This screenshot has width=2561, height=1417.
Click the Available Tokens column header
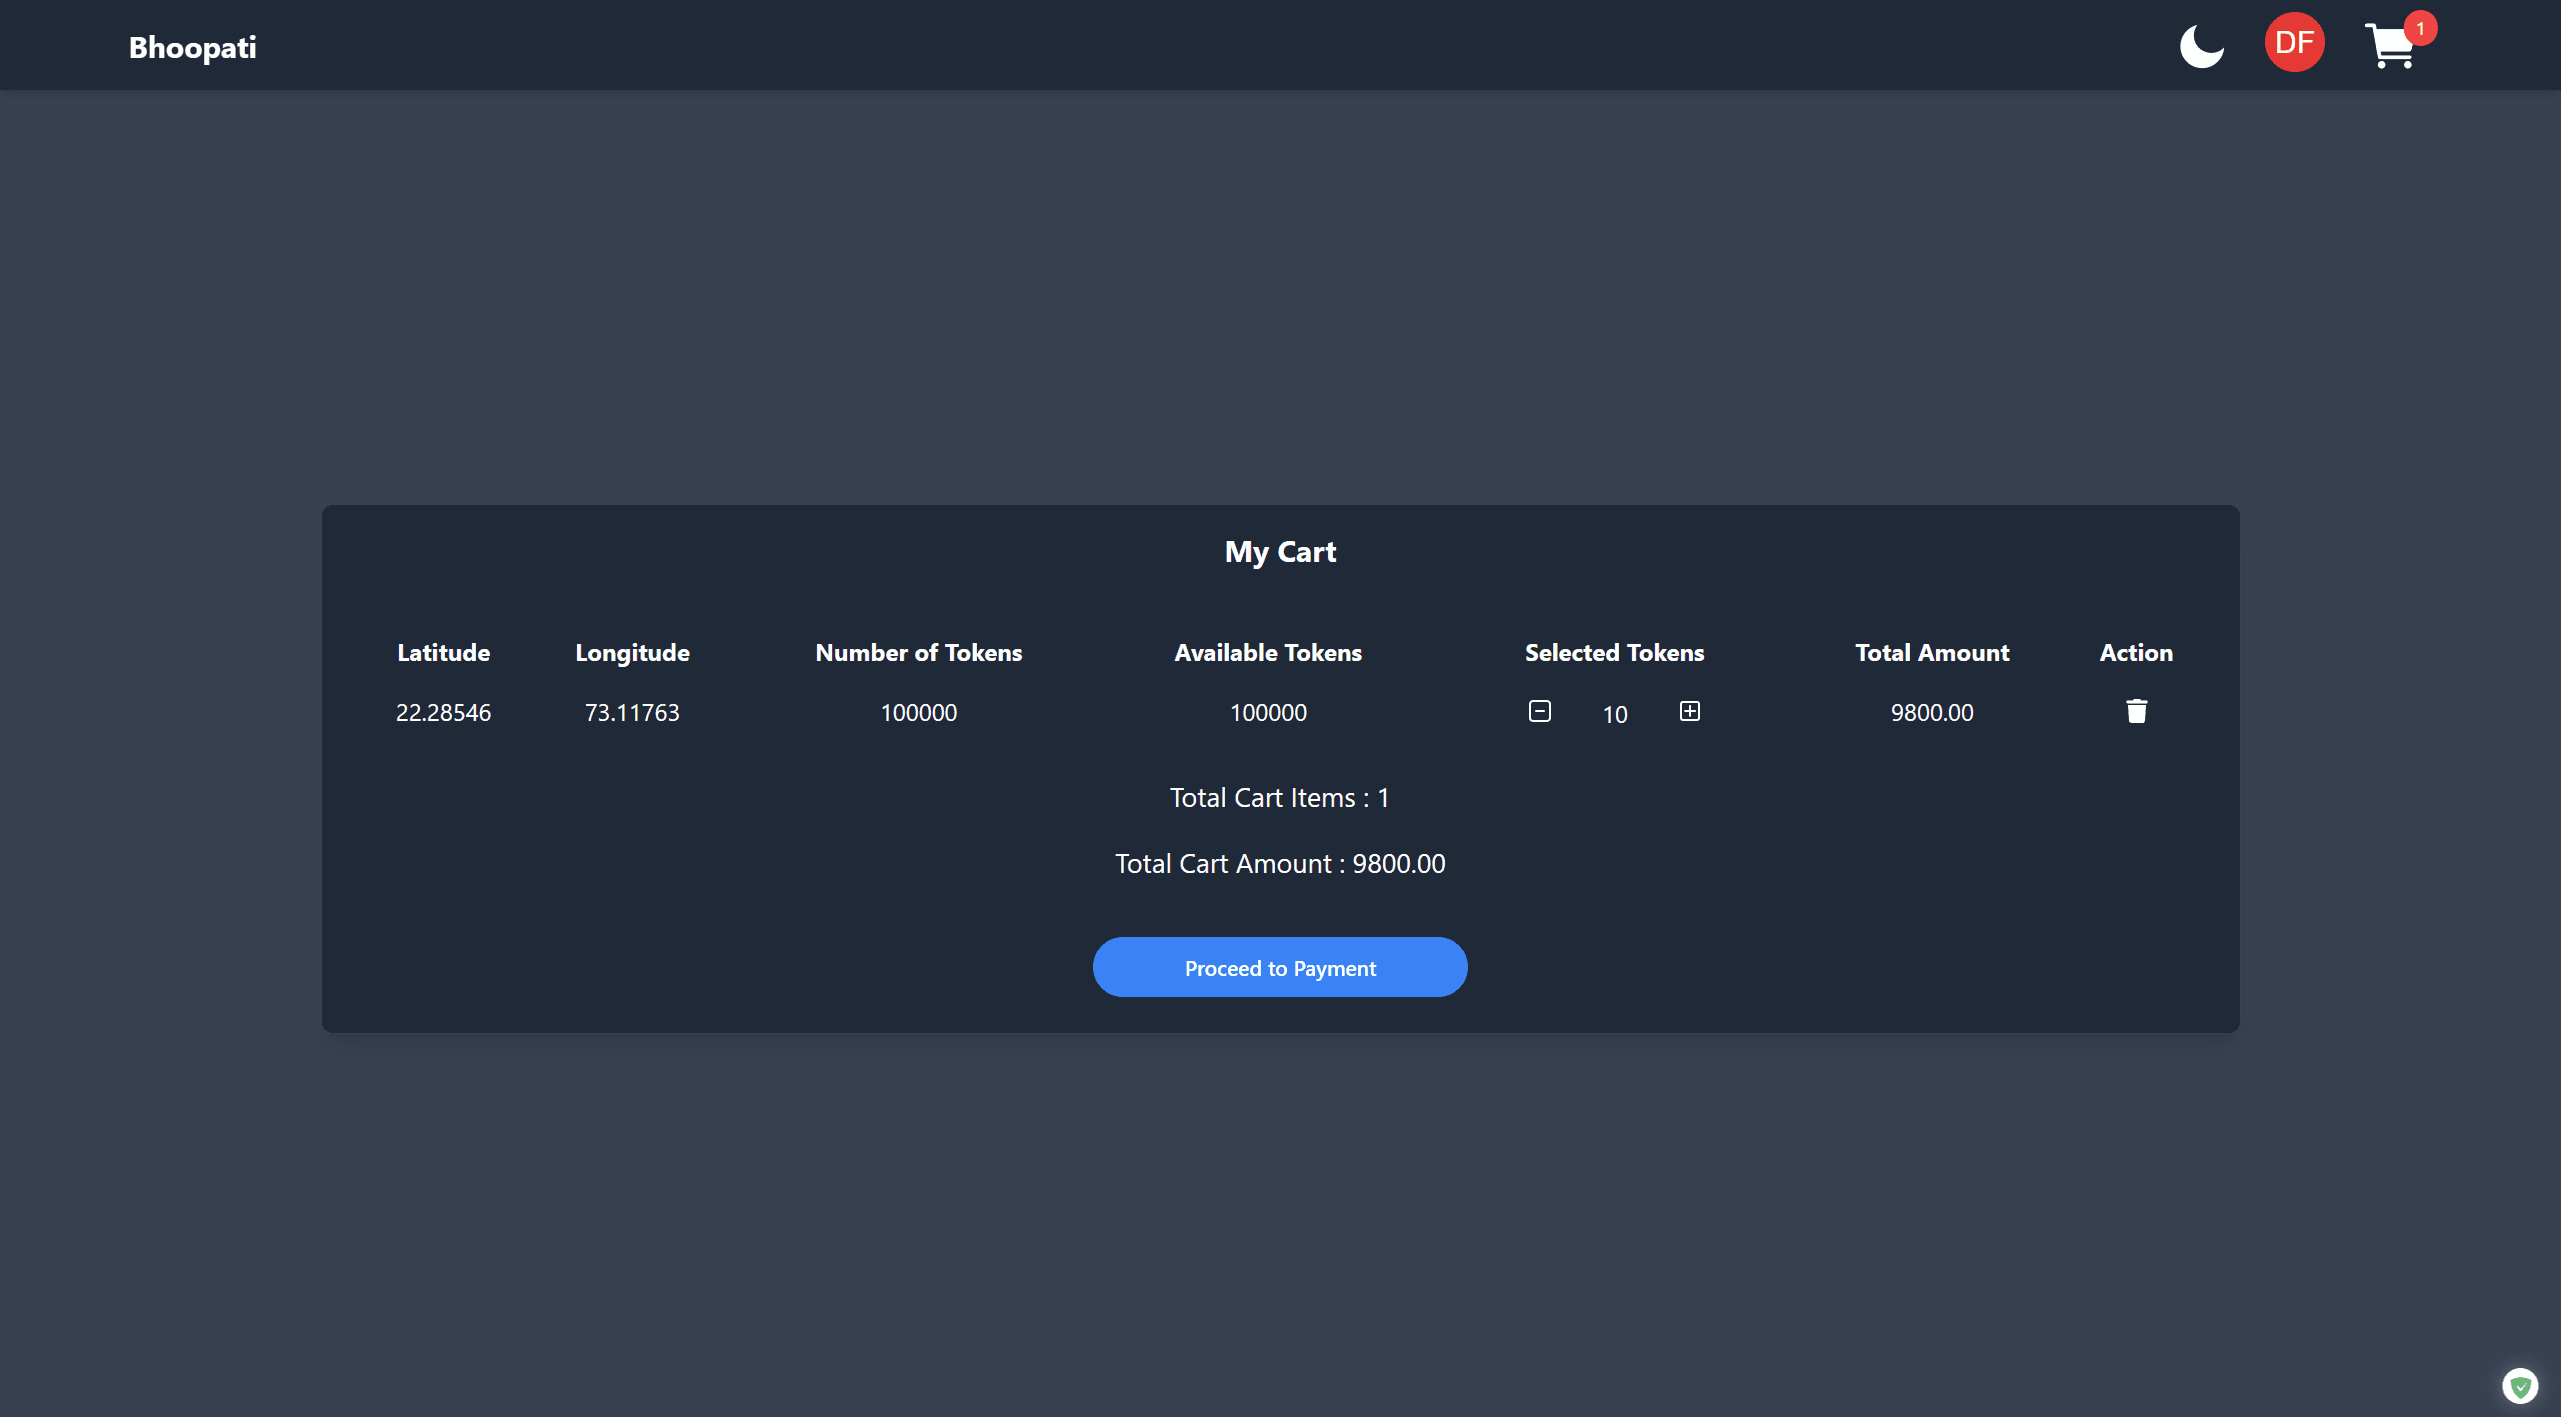pos(1268,652)
